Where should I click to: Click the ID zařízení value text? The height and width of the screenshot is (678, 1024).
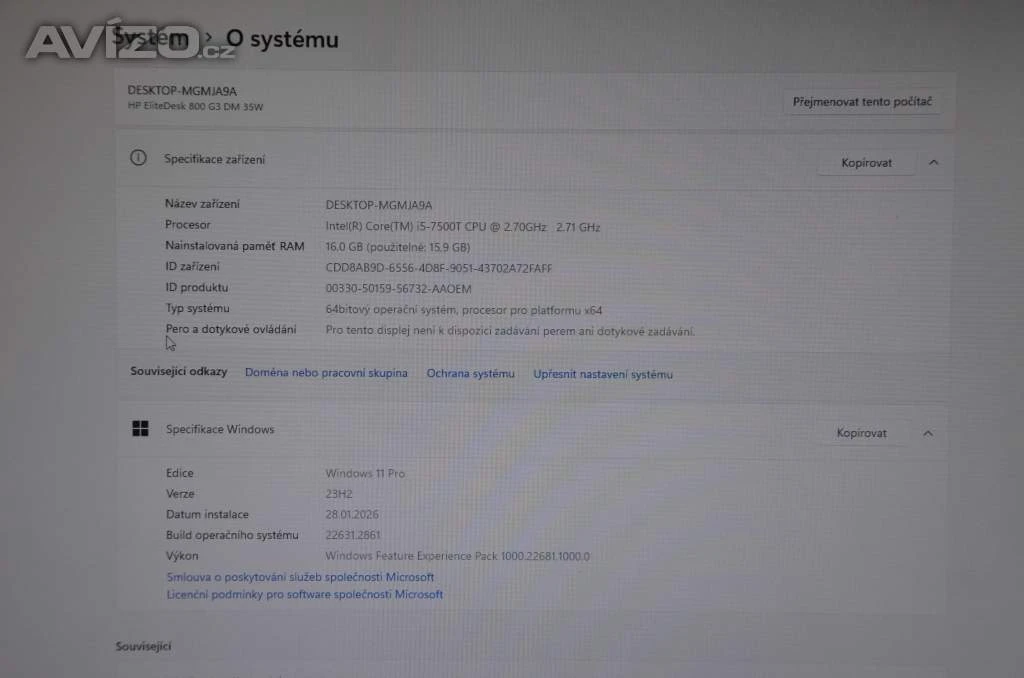tap(438, 268)
